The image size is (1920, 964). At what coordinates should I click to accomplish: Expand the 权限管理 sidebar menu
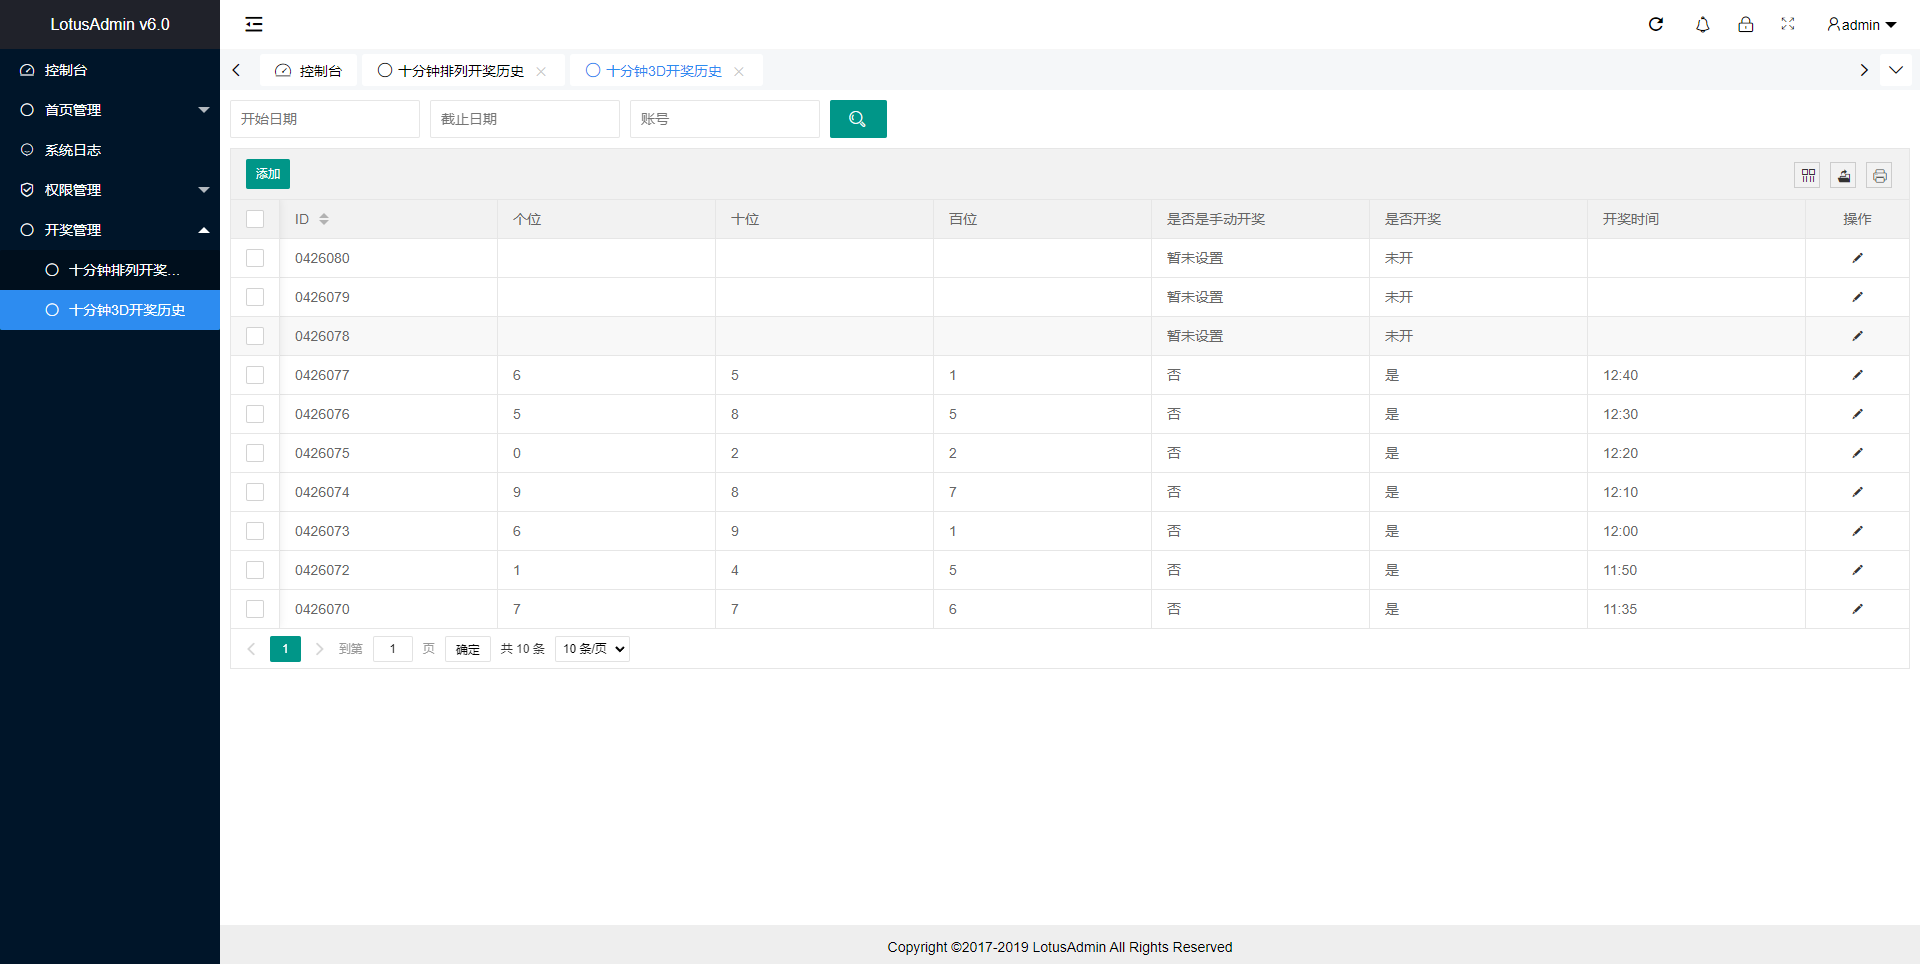(x=110, y=190)
